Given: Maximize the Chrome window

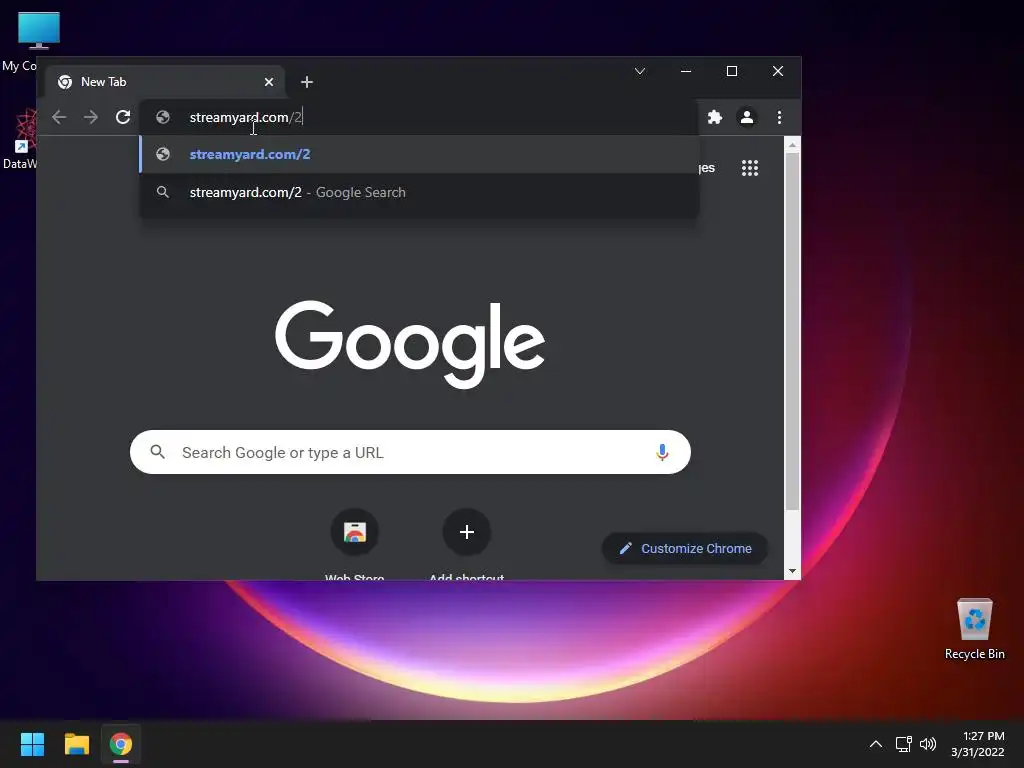Looking at the screenshot, I should [731, 71].
